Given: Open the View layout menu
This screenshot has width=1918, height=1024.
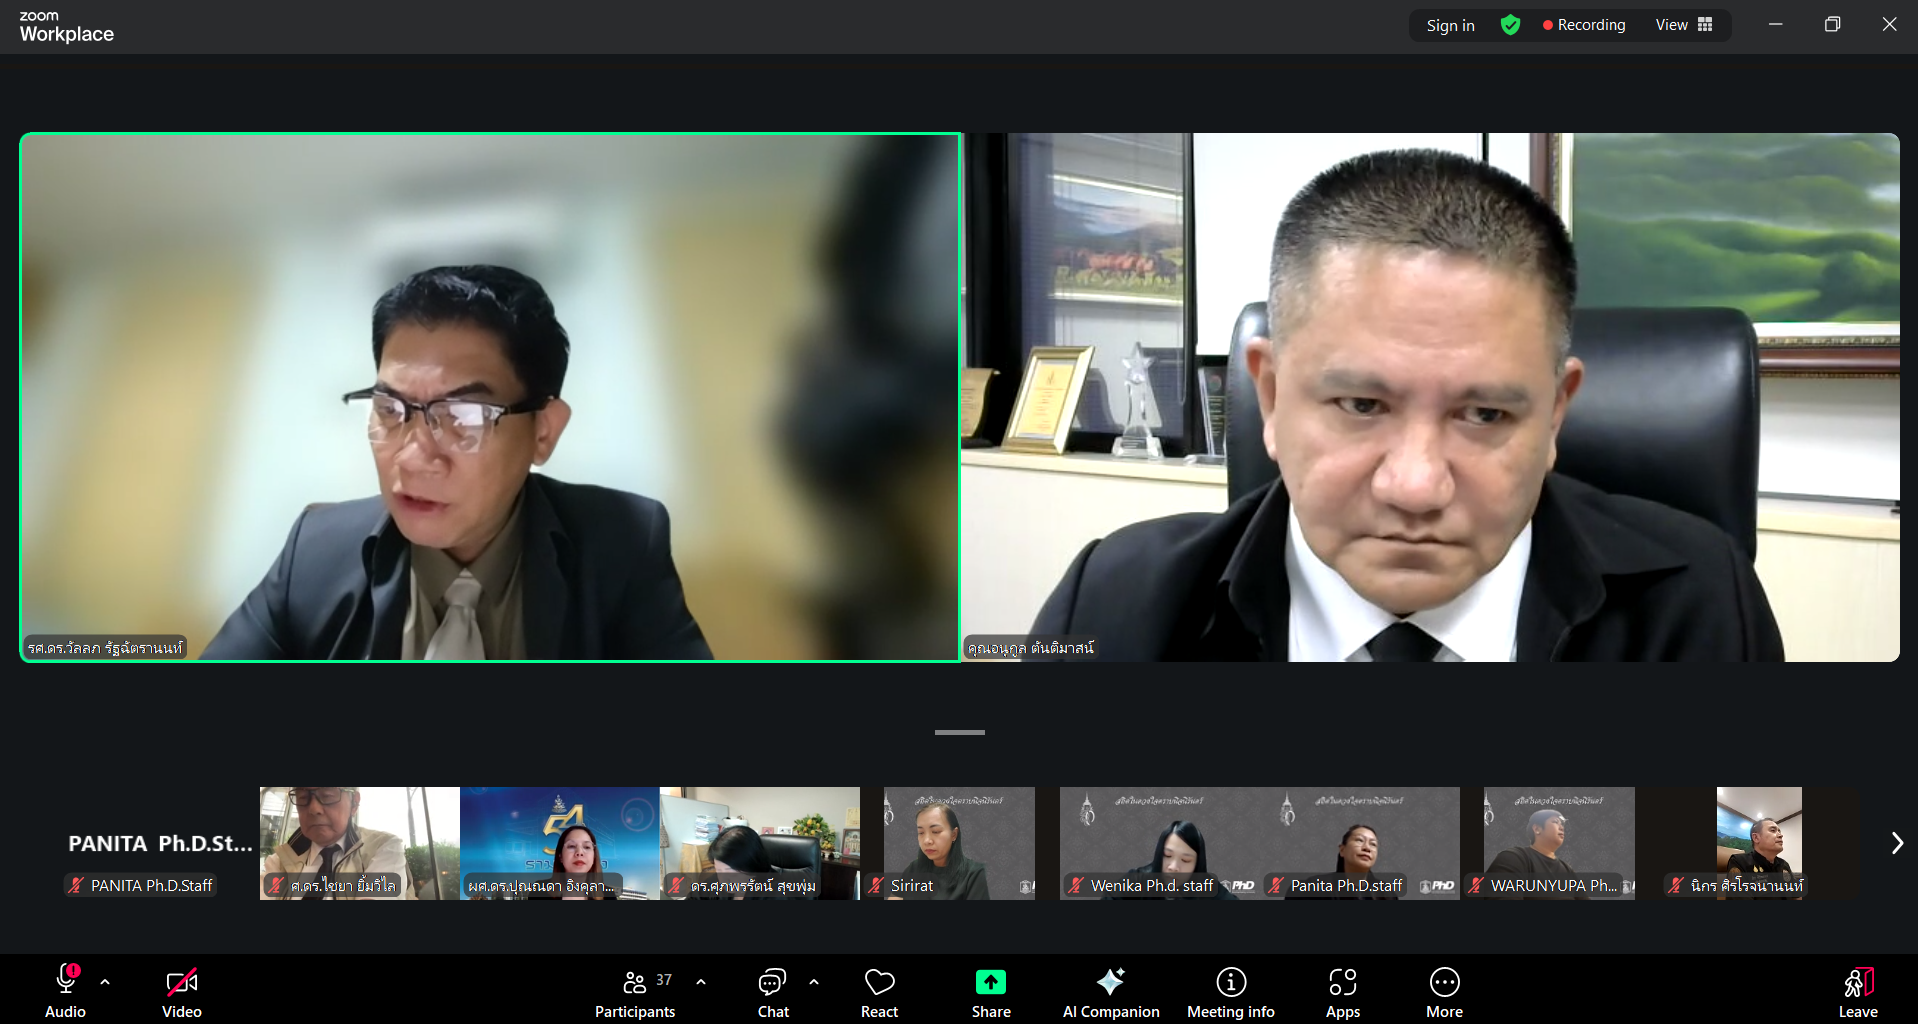Looking at the screenshot, I should (1684, 25).
